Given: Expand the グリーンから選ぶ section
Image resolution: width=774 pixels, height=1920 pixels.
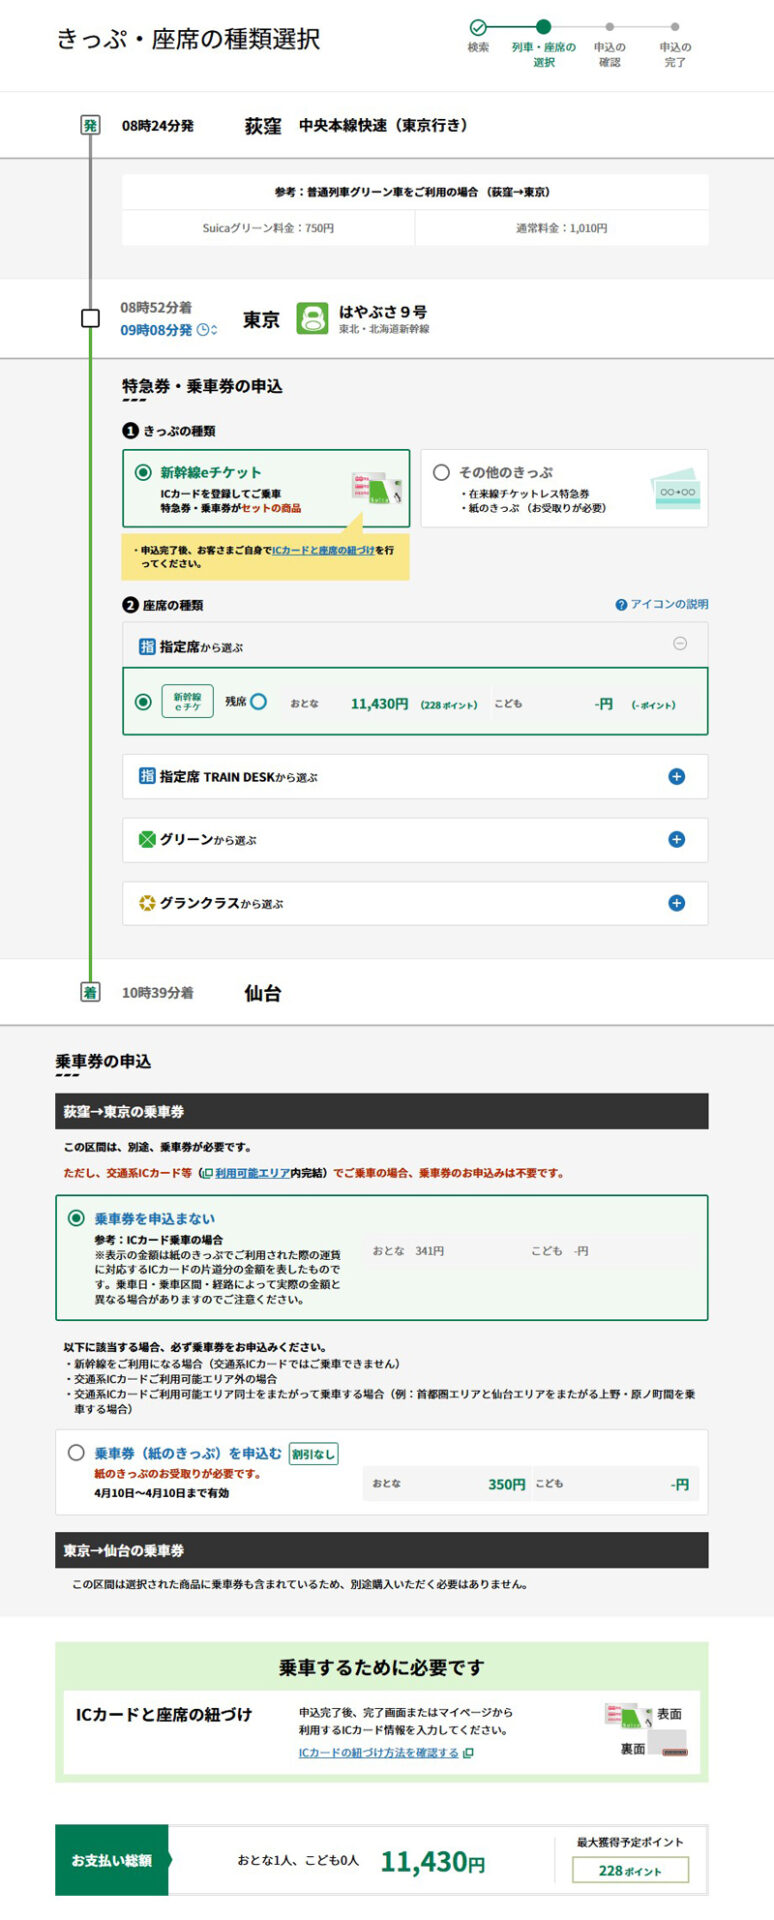Looking at the screenshot, I should 676,840.
